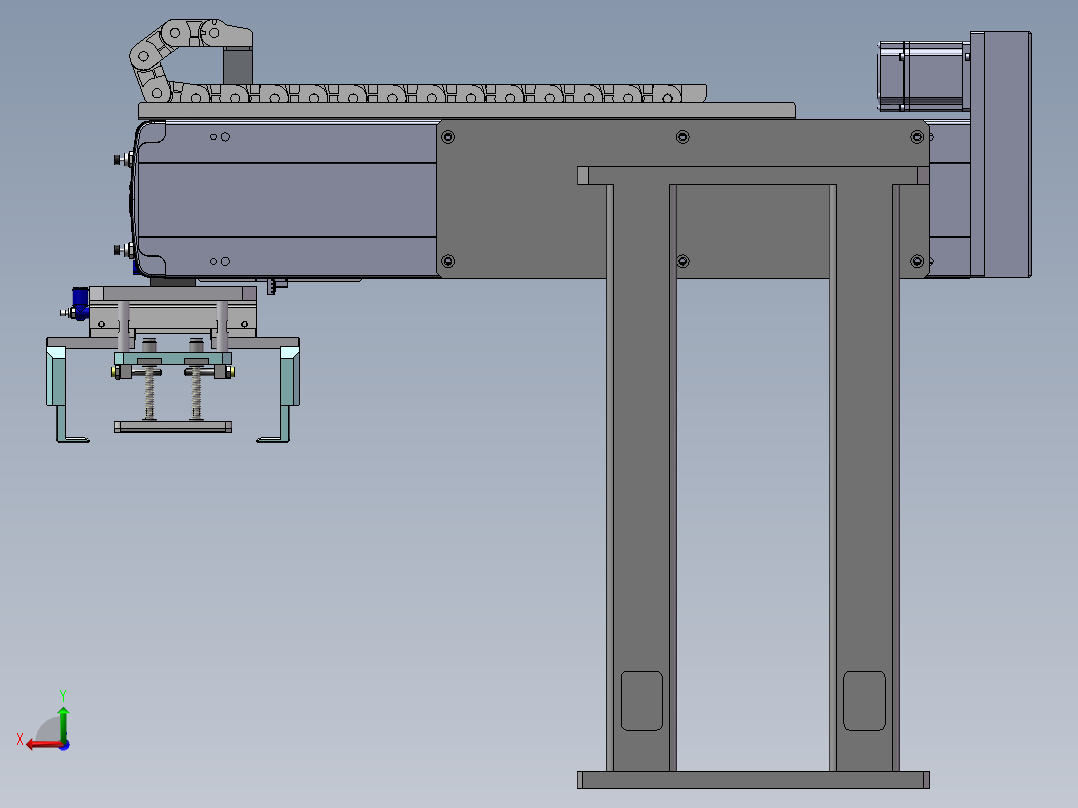Click the bottom-middle screw on the dark mounting plate

pyautogui.click(x=683, y=261)
